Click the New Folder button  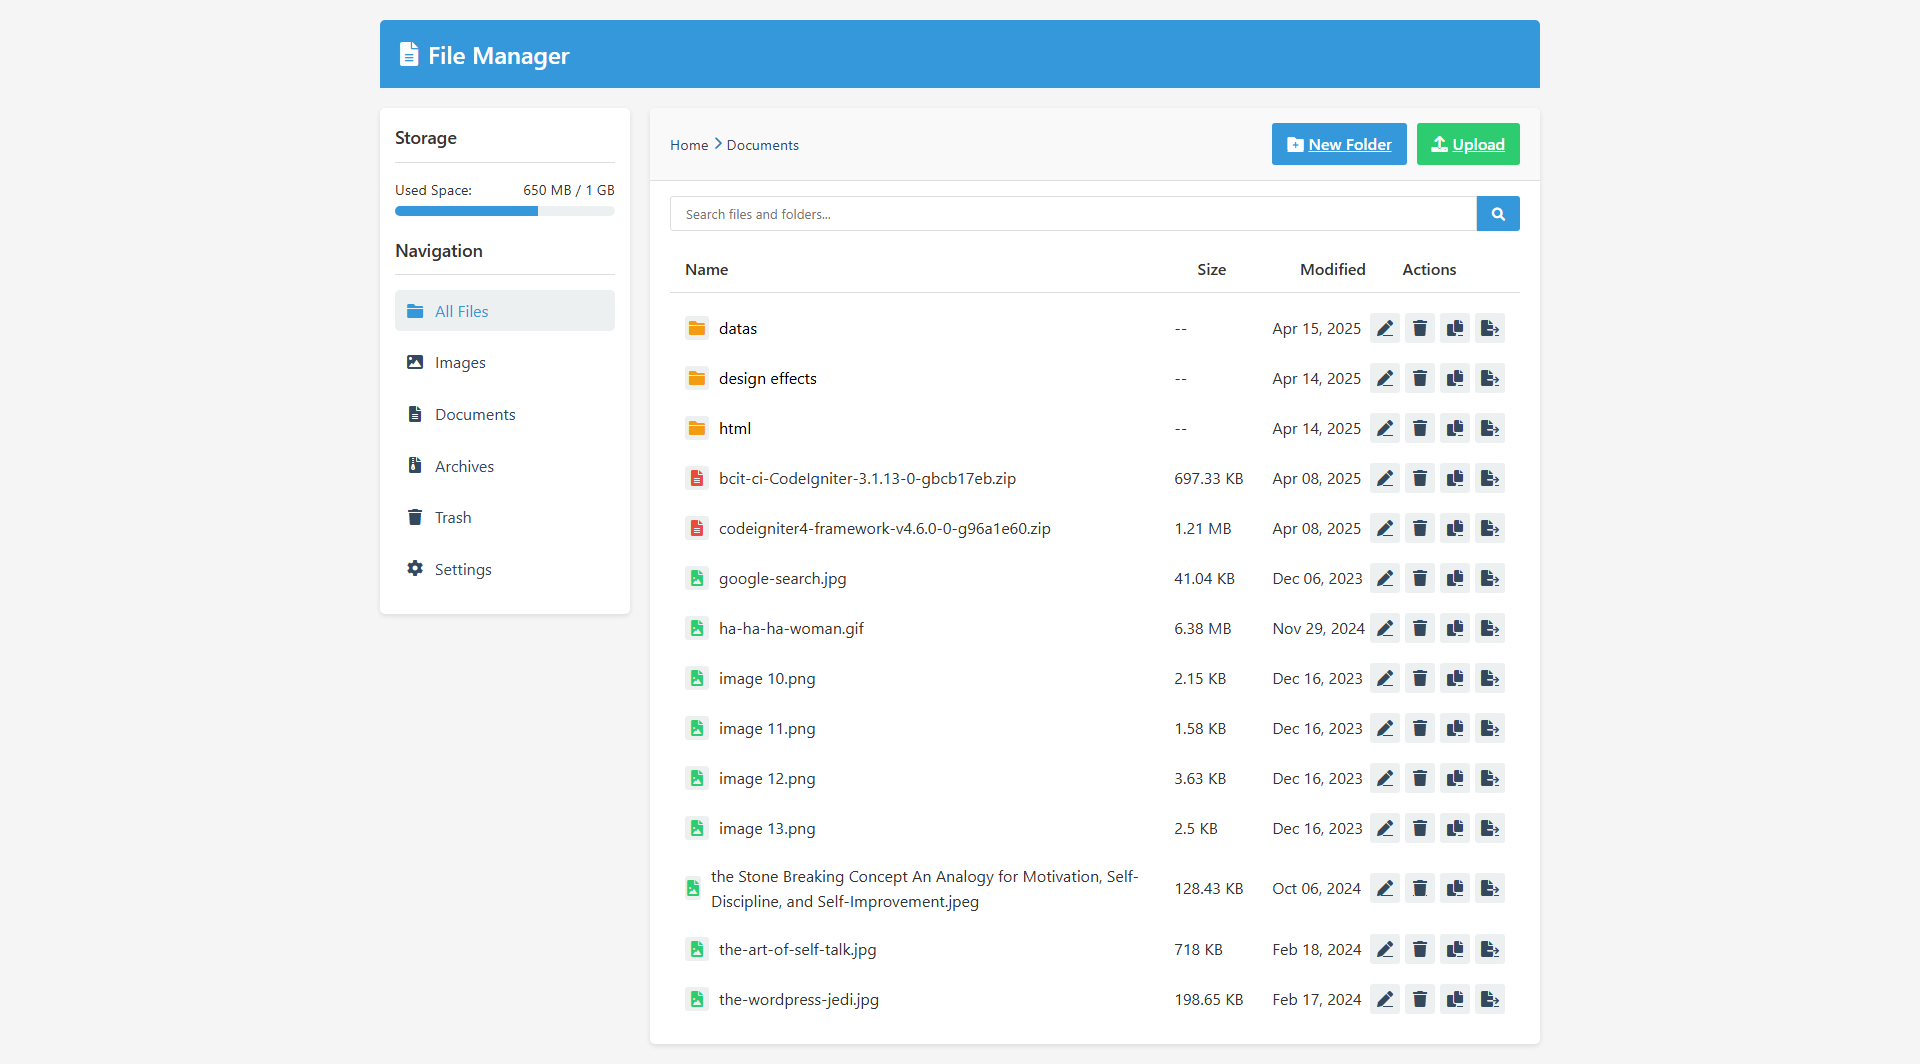tap(1338, 144)
